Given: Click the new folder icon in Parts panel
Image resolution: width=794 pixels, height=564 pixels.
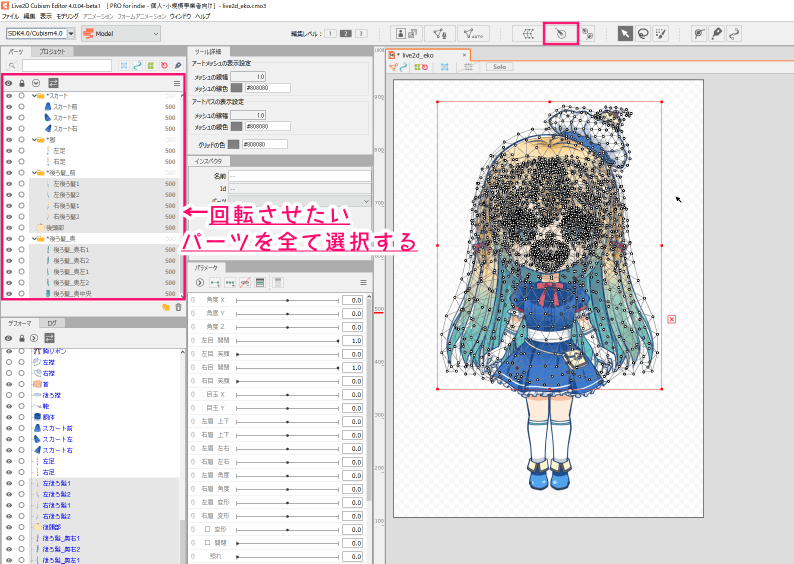Looking at the screenshot, I should click(166, 307).
